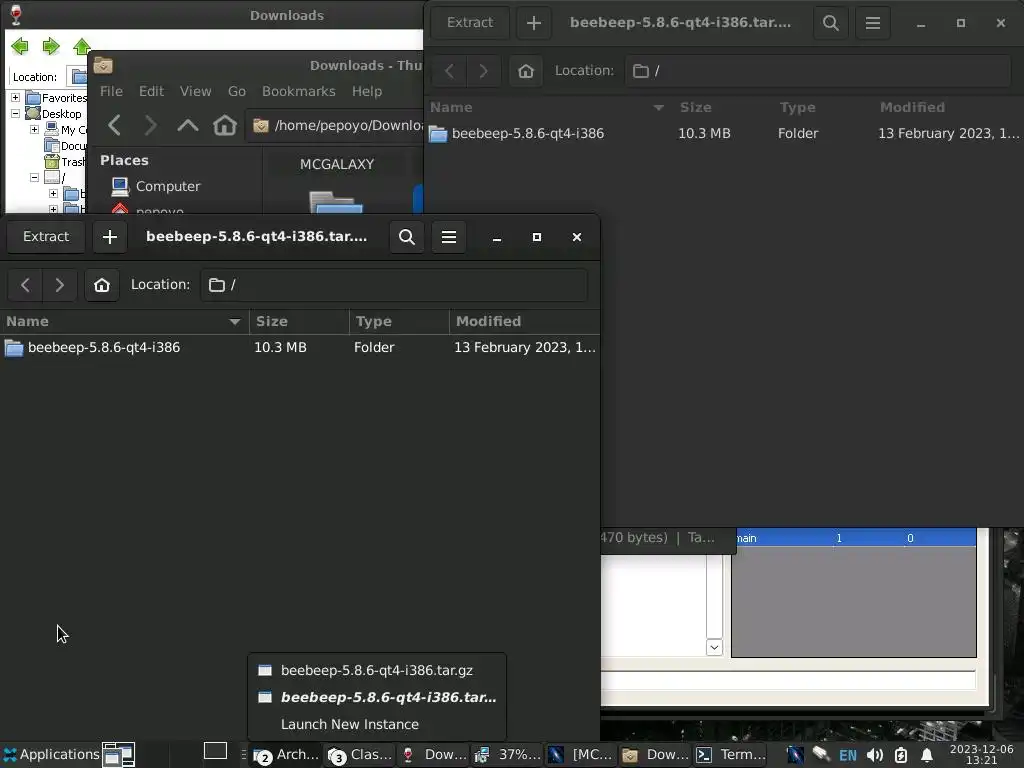Sort by Modified column in front archive window
Viewport: 1024px width, 768px height.
(x=524, y=321)
